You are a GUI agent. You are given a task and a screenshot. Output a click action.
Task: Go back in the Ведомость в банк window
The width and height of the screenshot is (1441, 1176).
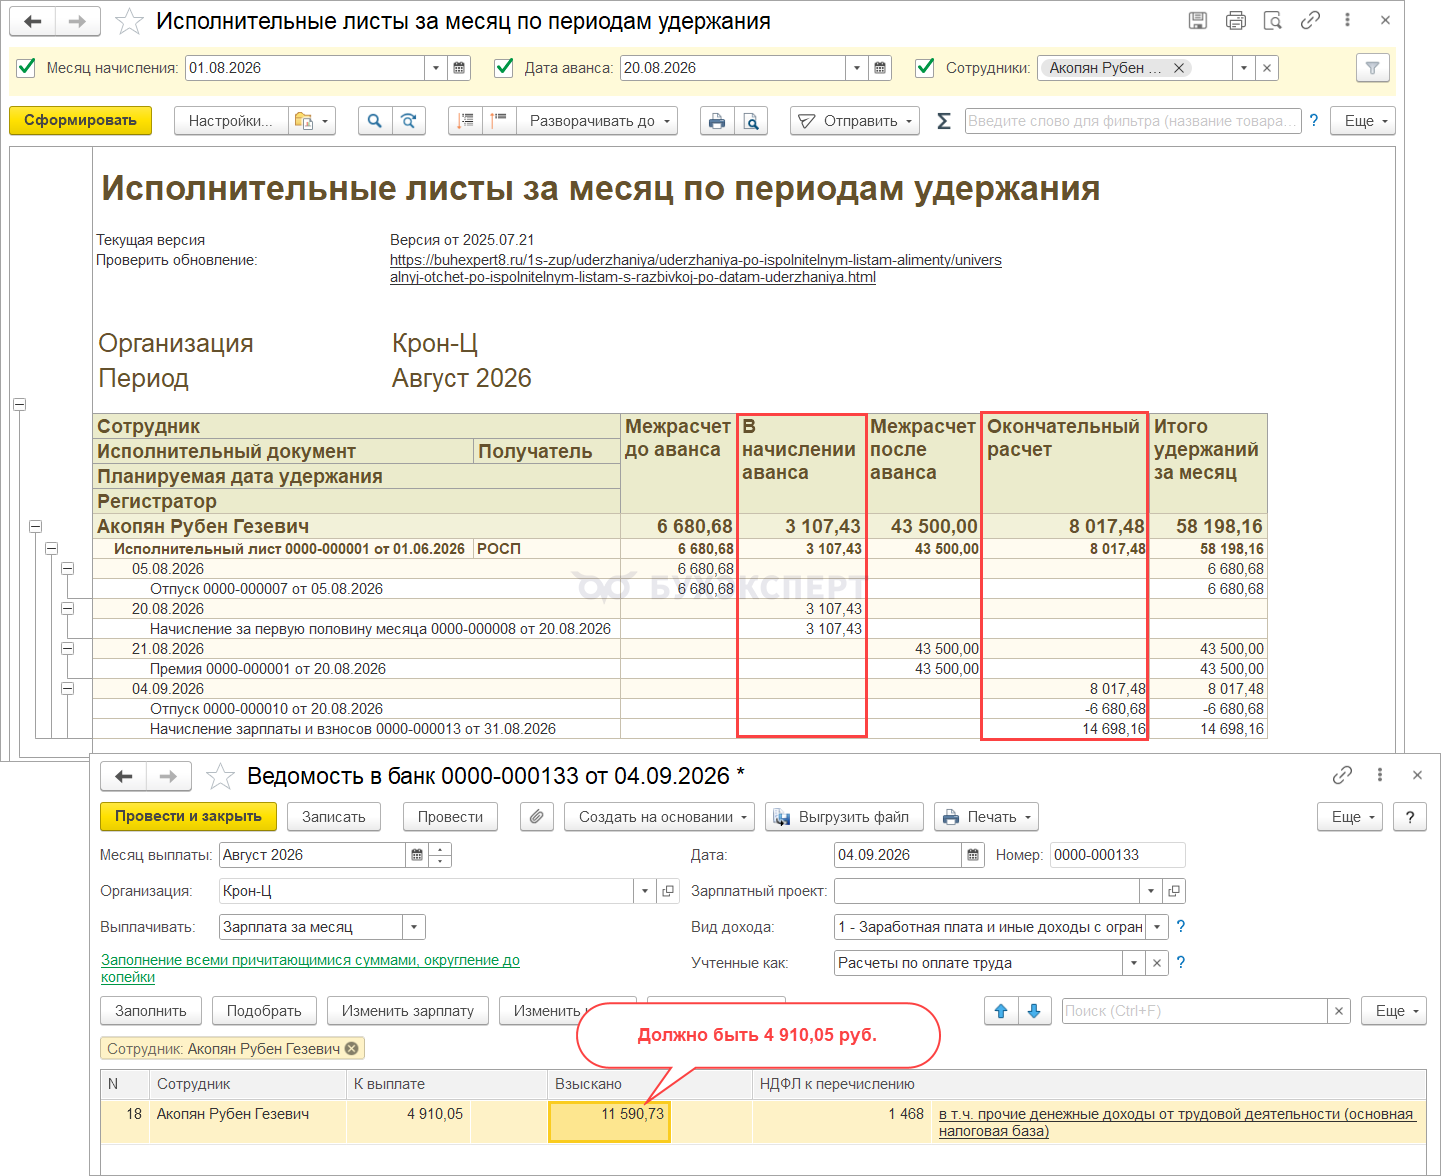(124, 776)
